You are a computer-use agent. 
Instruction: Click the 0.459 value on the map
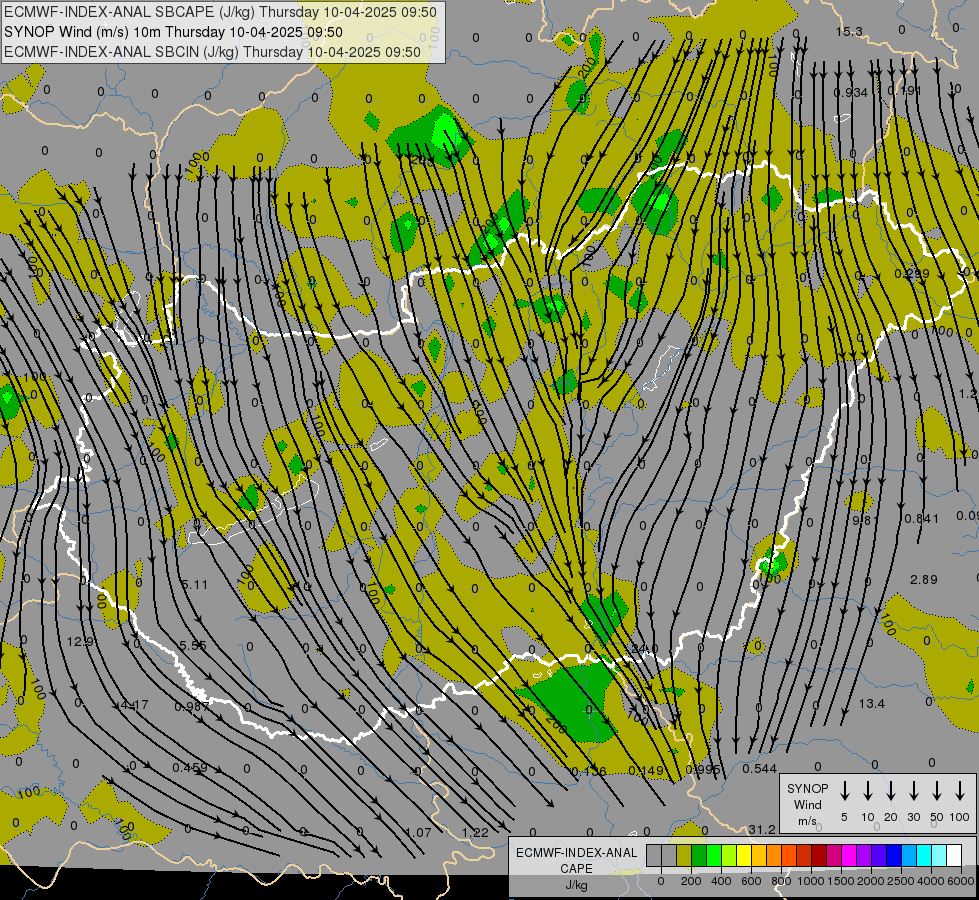click(x=190, y=768)
